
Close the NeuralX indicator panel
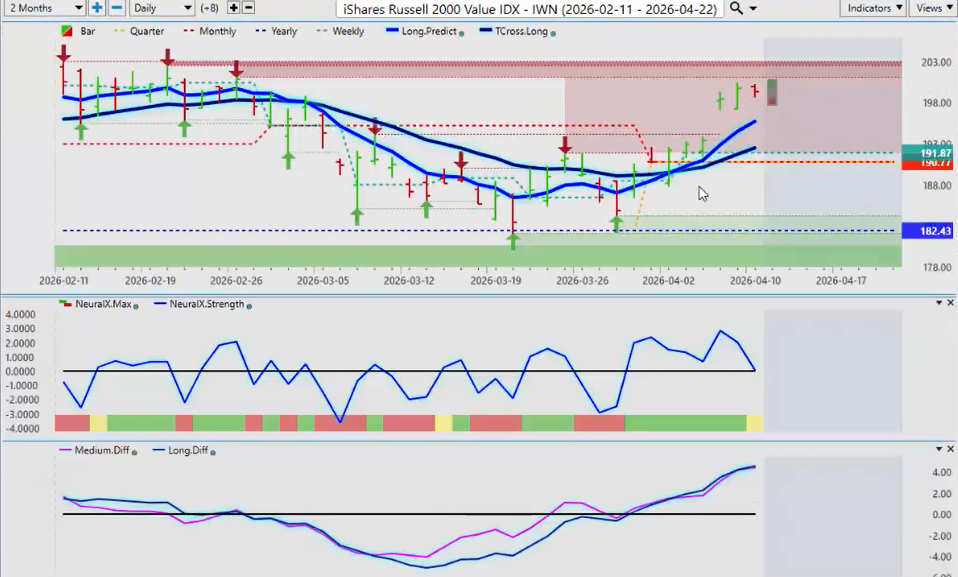tap(938, 303)
